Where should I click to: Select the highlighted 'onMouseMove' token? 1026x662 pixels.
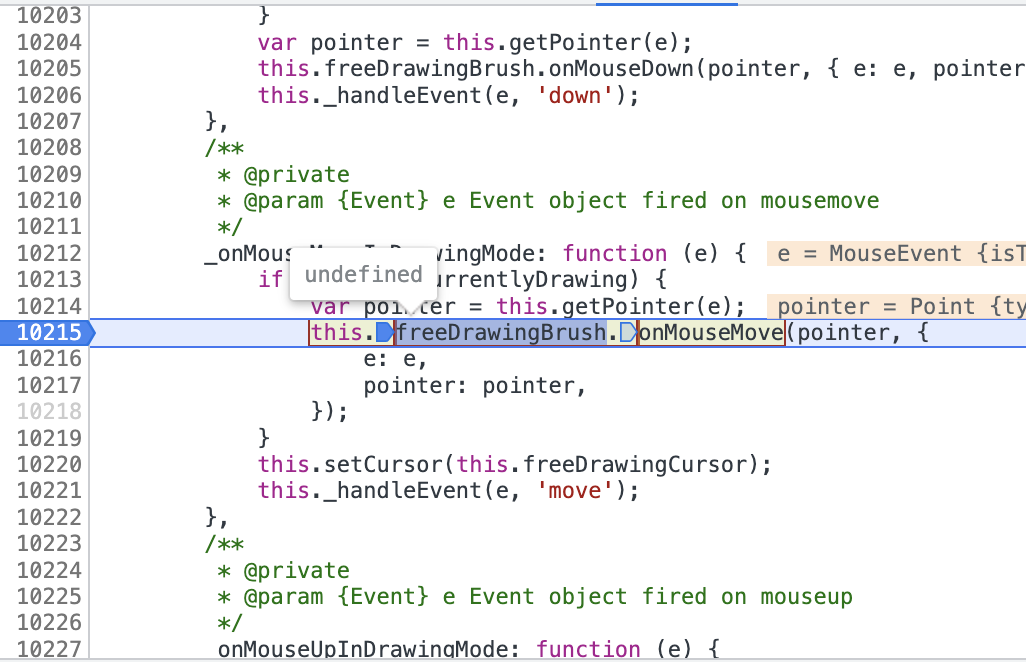pos(710,332)
